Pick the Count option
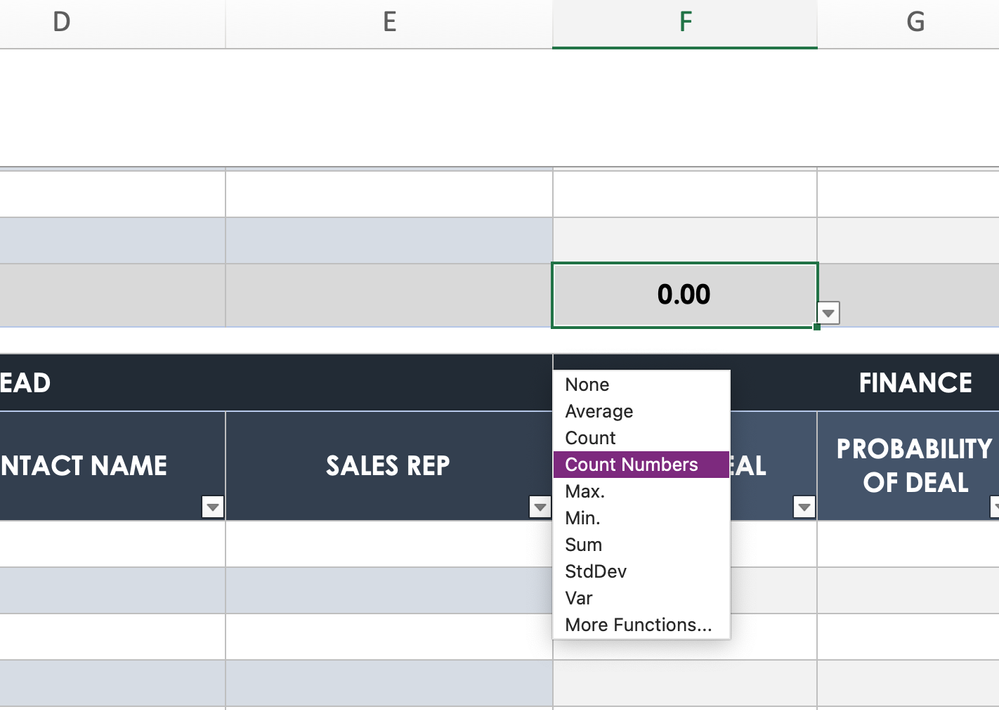The image size is (999, 710). pos(590,438)
